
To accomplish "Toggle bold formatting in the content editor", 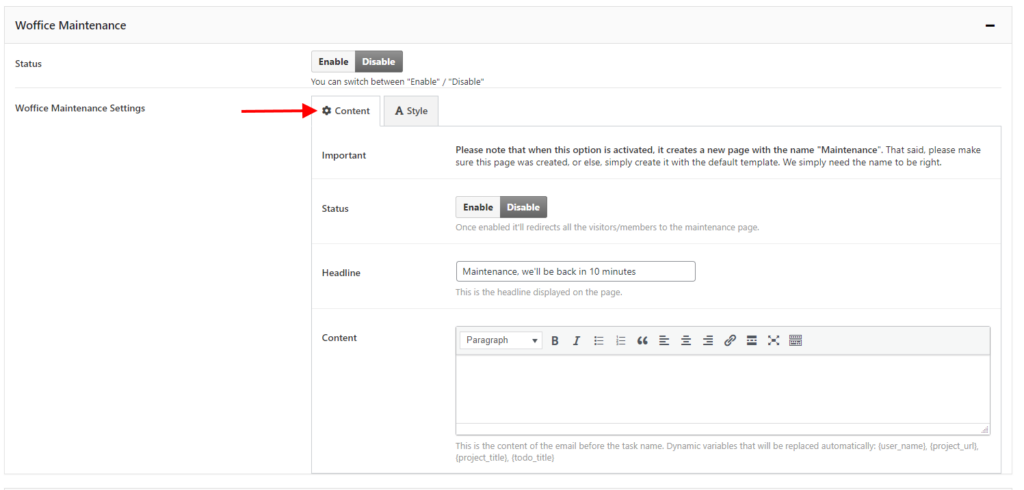I will click(x=555, y=341).
